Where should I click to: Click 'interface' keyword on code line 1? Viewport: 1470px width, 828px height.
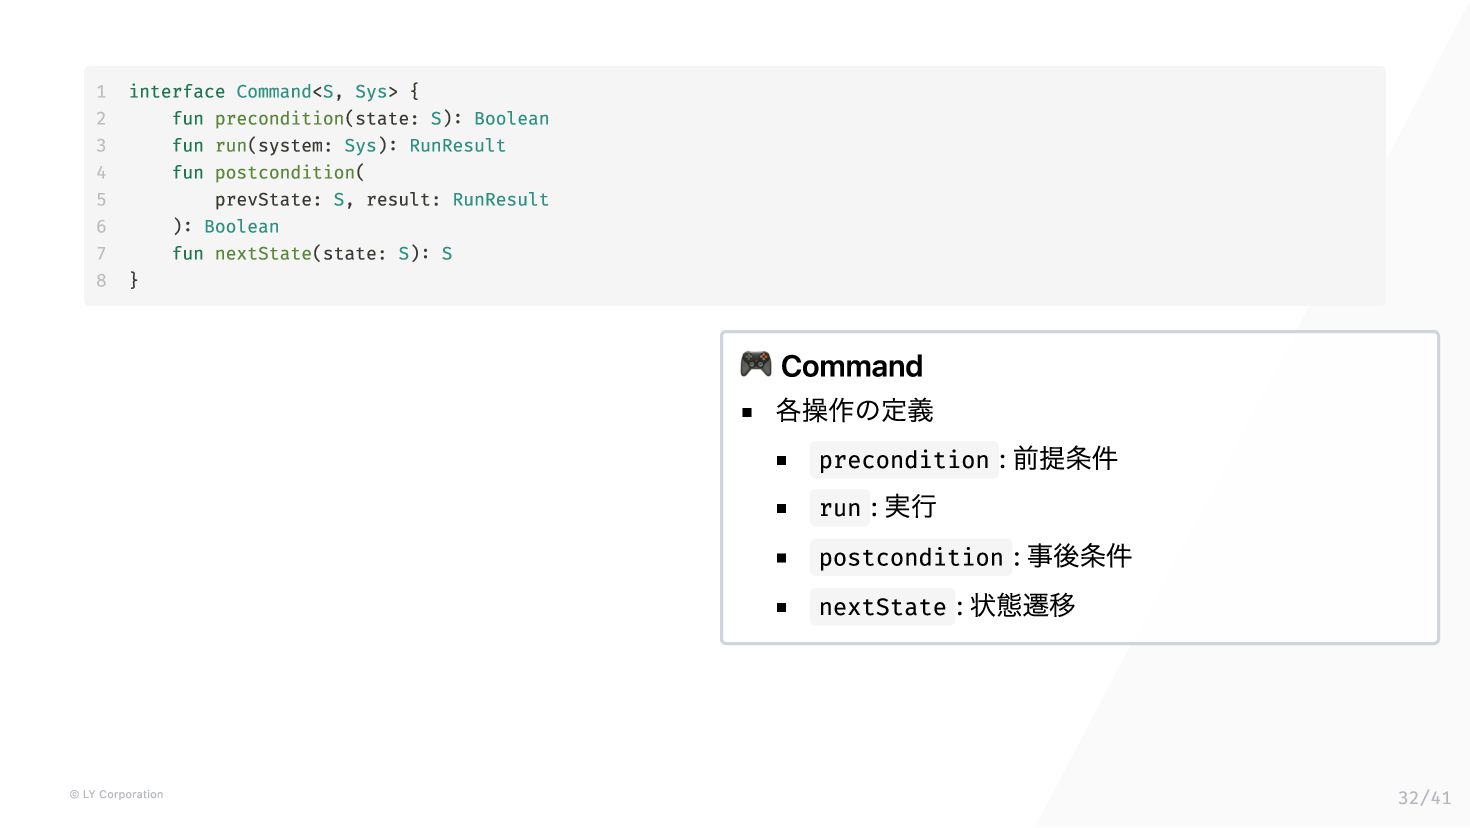pos(177,91)
